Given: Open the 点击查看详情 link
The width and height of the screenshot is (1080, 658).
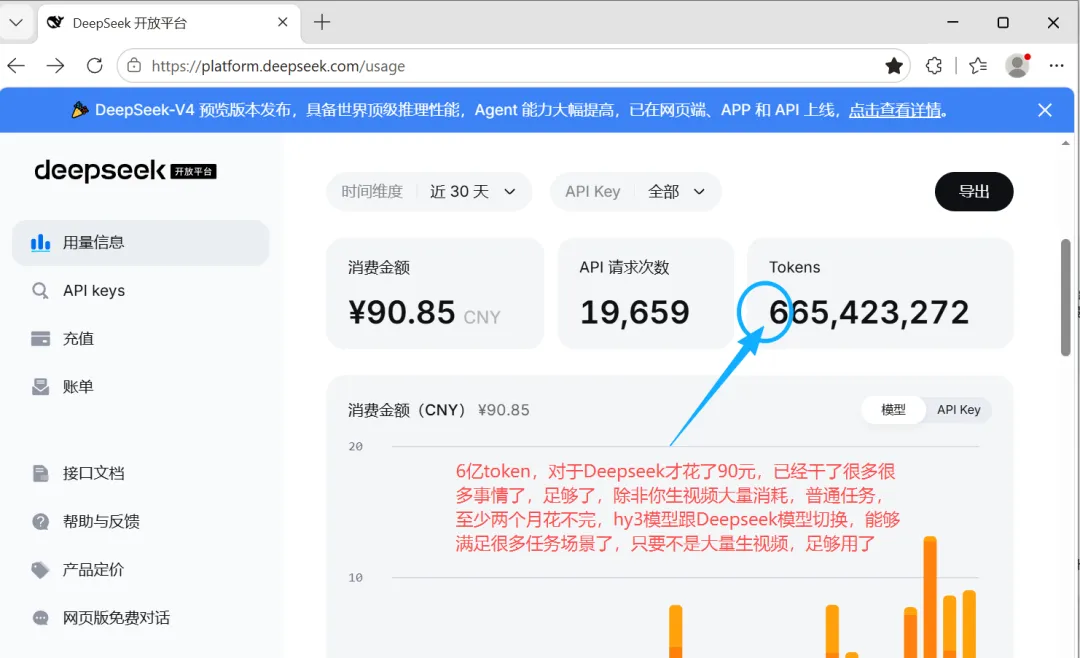Looking at the screenshot, I should [895, 110].
